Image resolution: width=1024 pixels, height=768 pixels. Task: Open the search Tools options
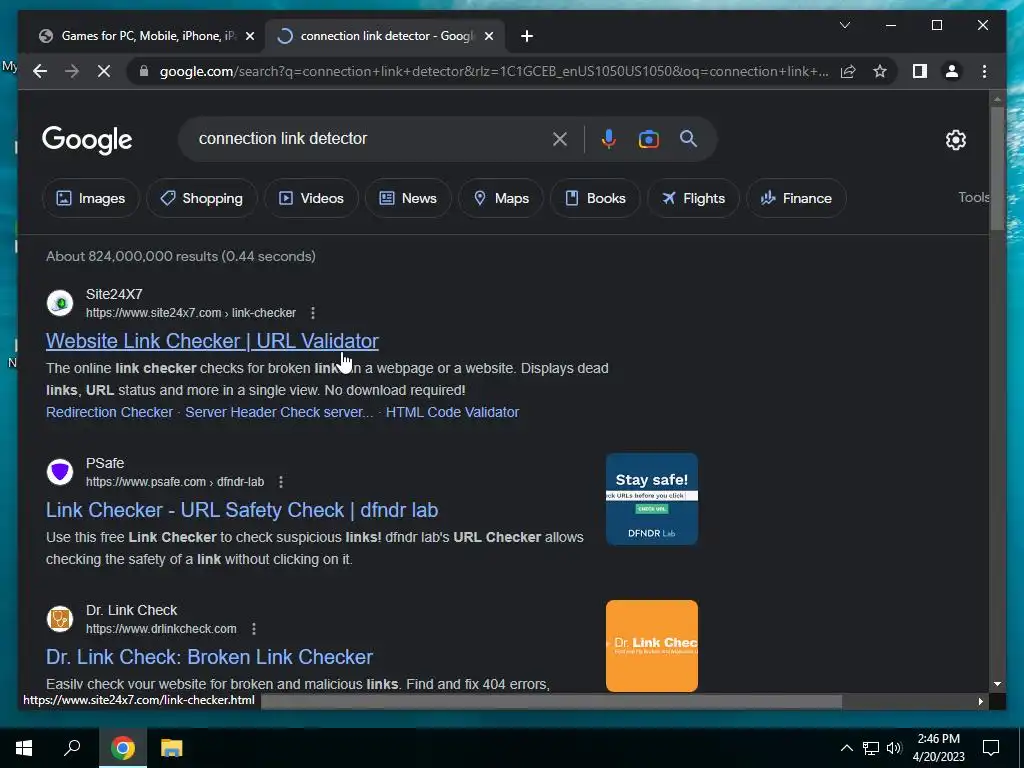973,197
